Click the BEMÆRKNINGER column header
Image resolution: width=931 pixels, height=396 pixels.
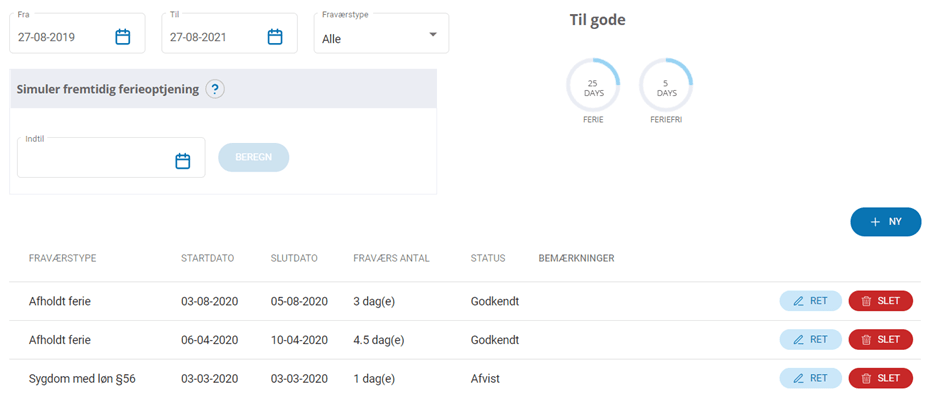point(577,258)
